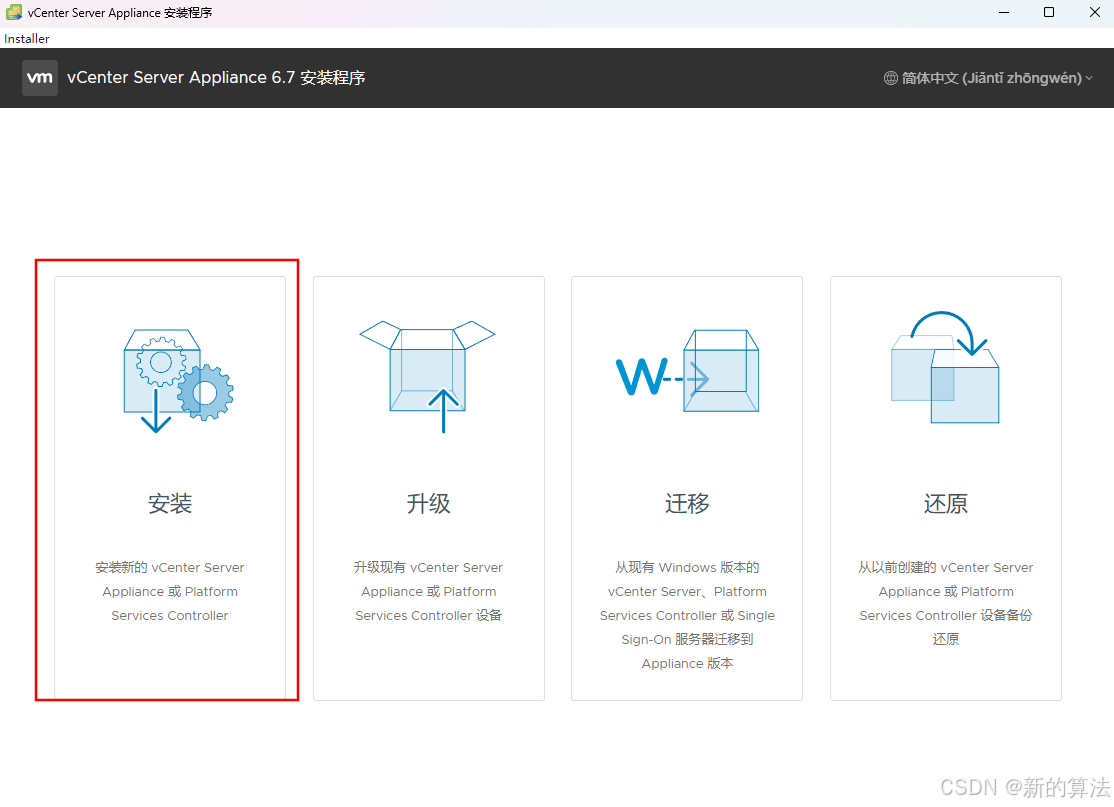Open the Installer menu

pyautogui.click(x=27, y=38)
